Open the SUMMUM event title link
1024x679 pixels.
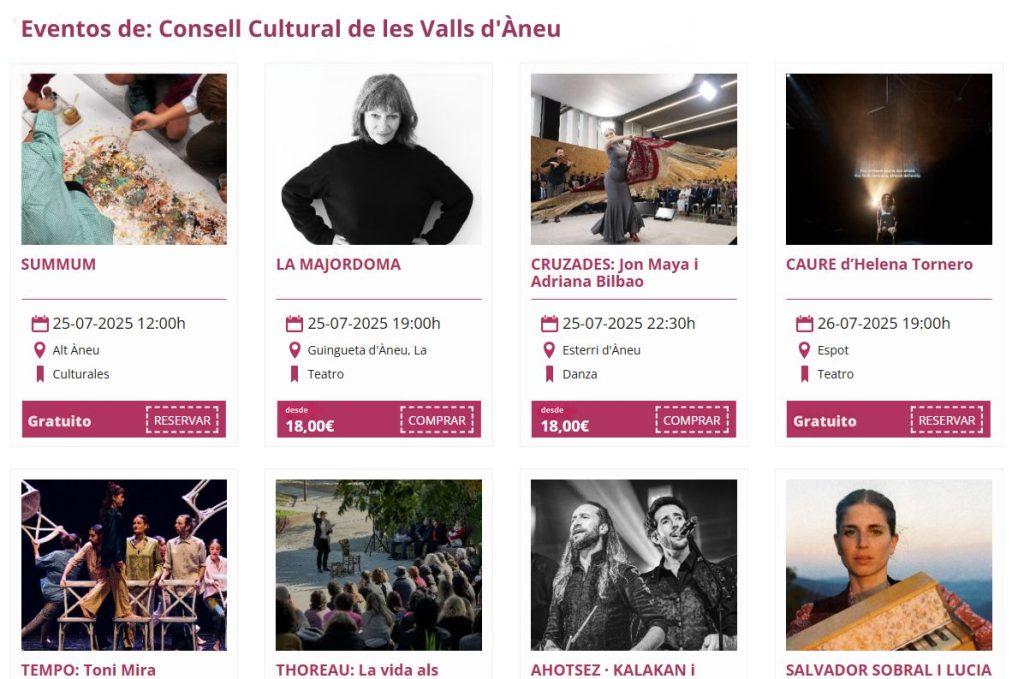(58, 264)
